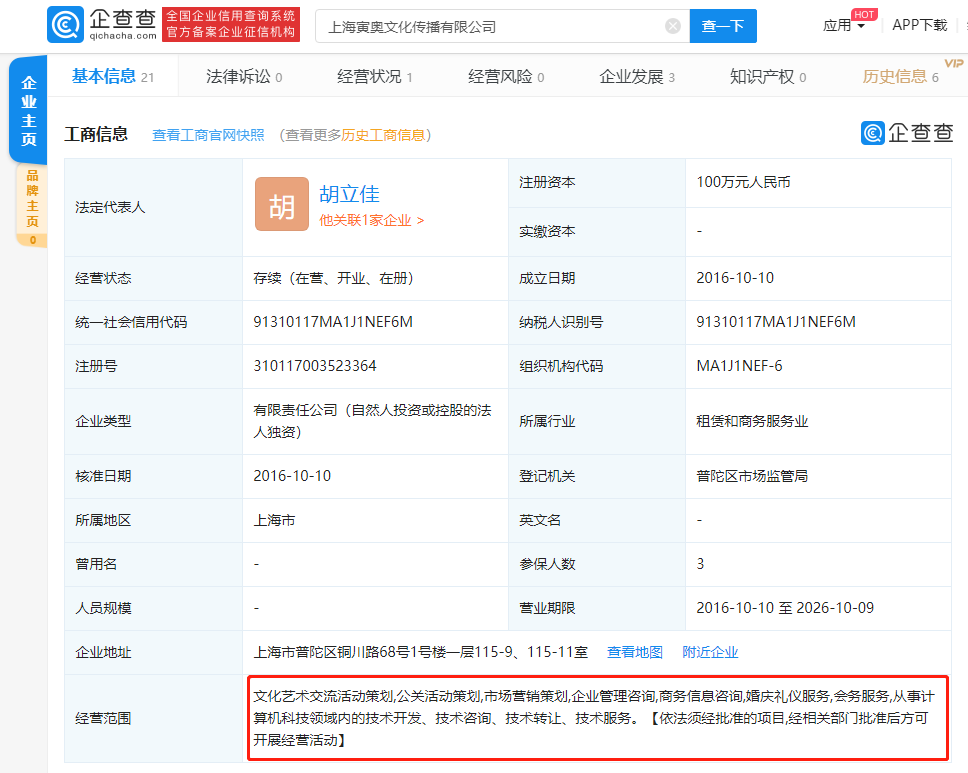Click the 所属地区 value 上海市
968x773 pixels.
274,520
